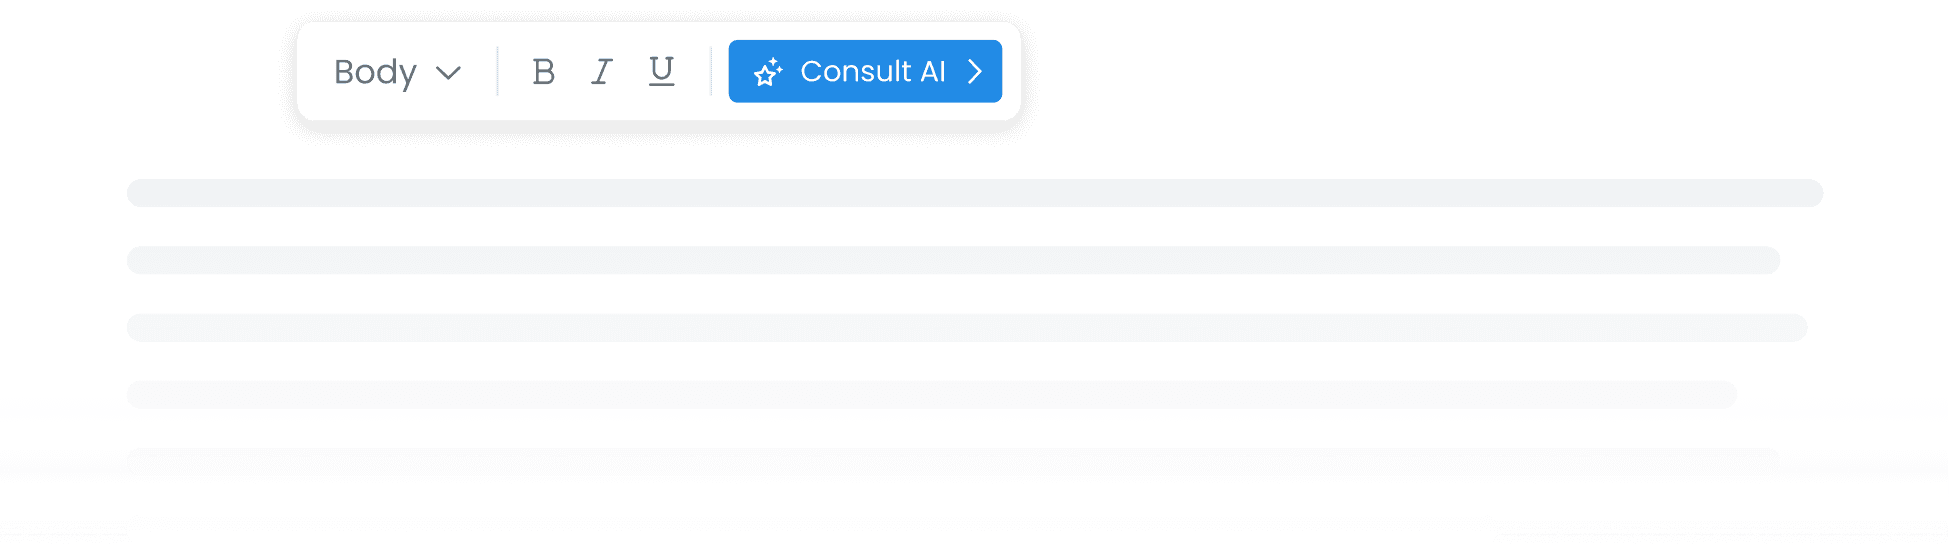Toggle underline formatting with the U icon

tap(661, 71)
